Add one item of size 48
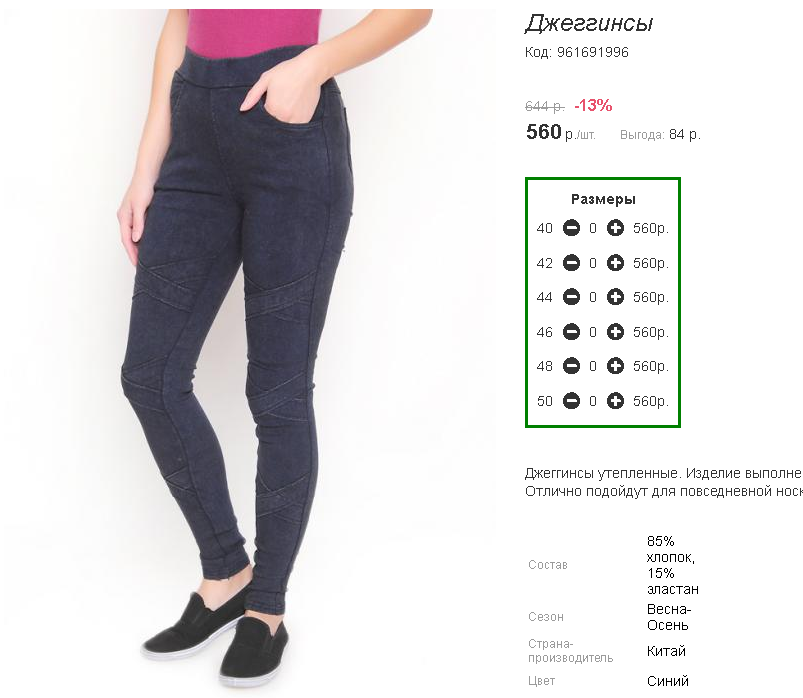Viewport: 803px width, 698px height. pyautogui.click(x=615, y=366)
